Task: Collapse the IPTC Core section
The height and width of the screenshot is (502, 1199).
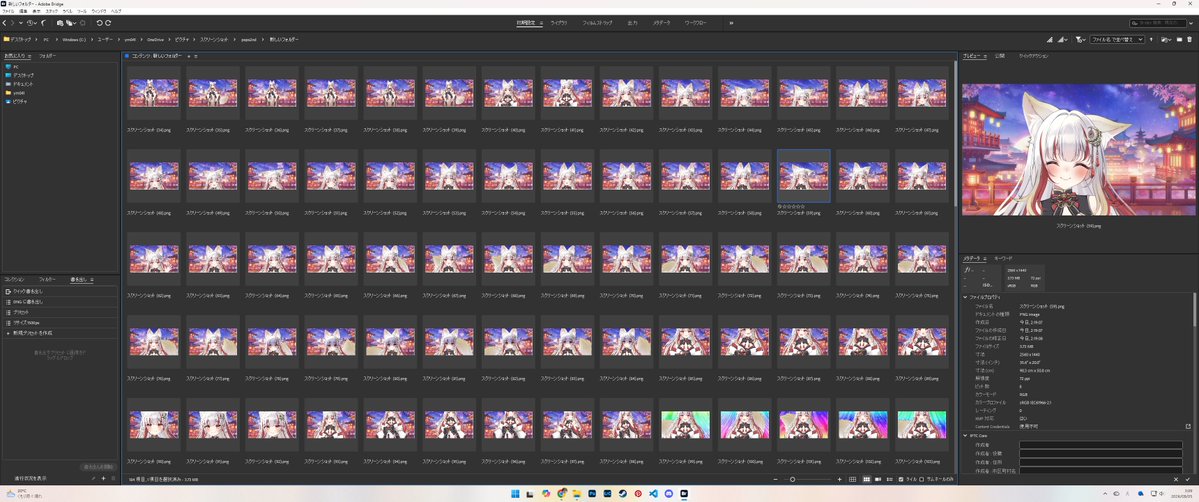Action: [x=965, y=435]
